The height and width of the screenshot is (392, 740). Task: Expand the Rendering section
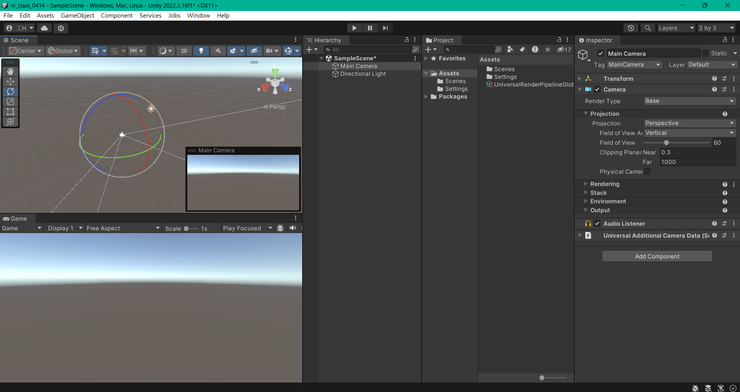click(x=586, y=184)
